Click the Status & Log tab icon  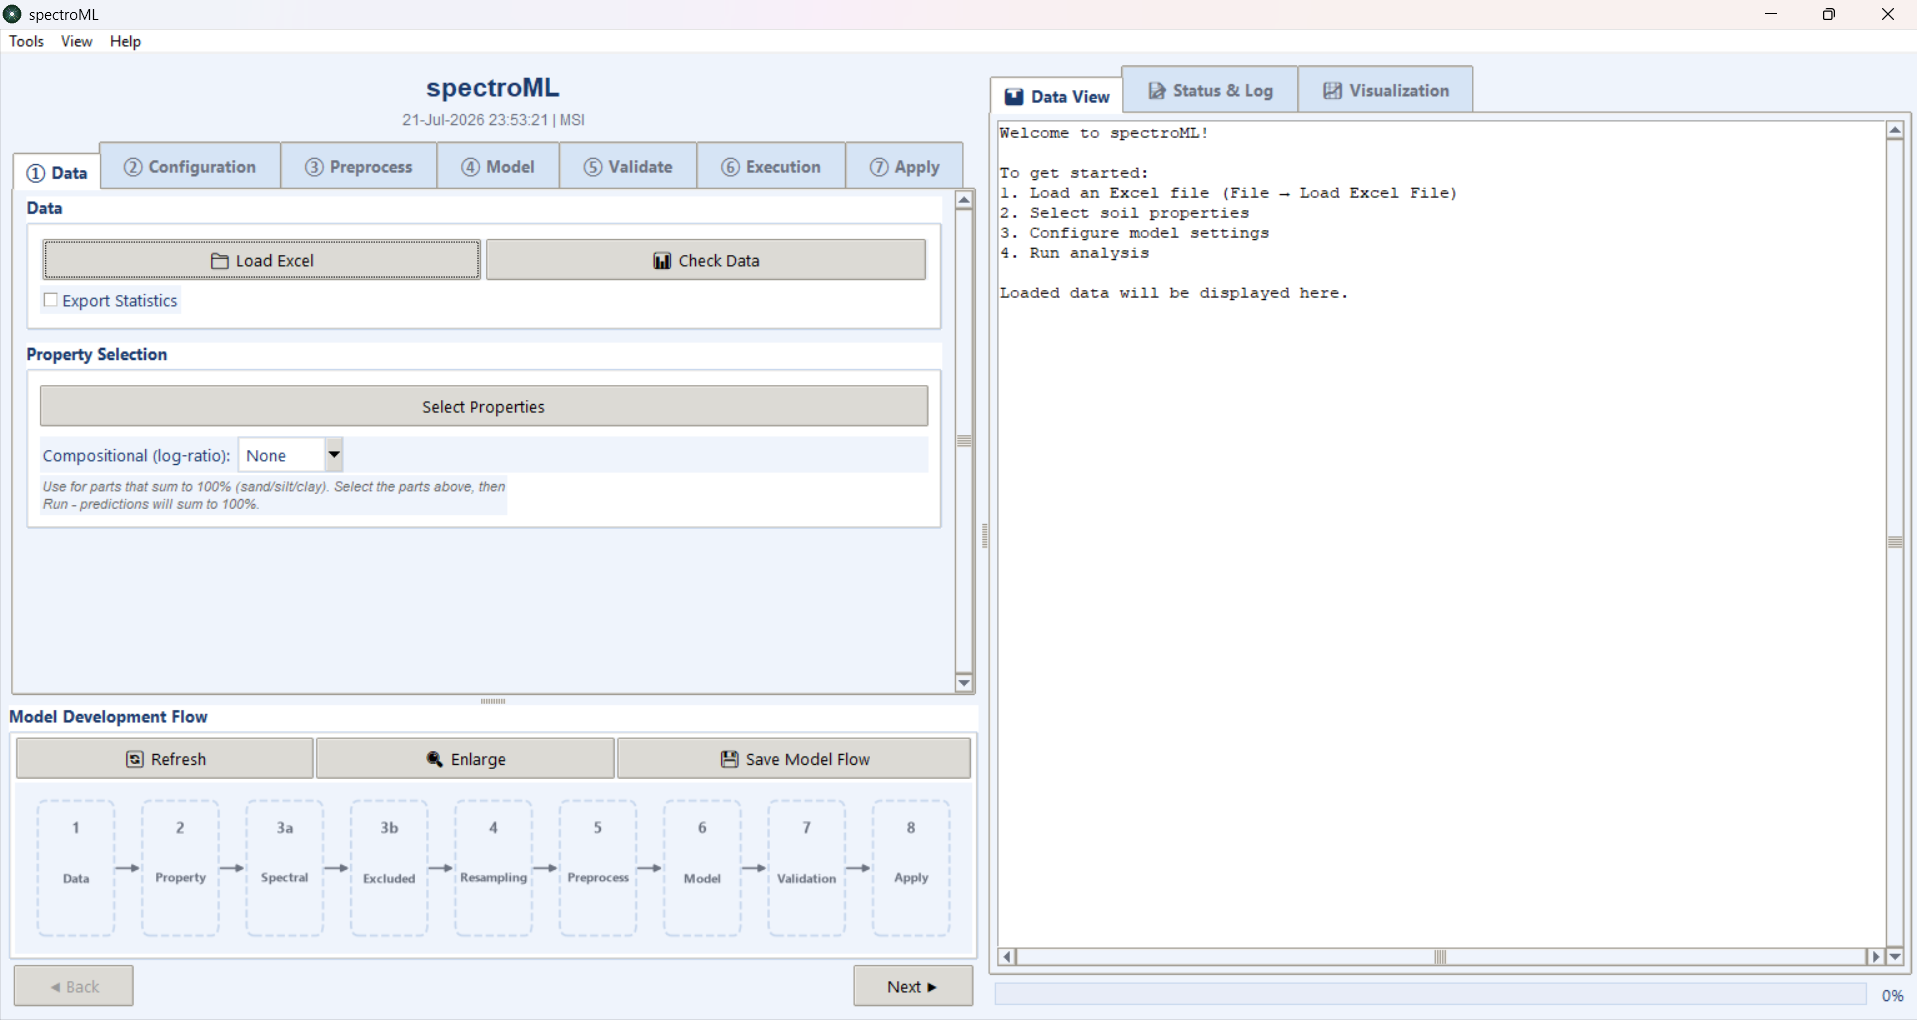(x=1157, y=91)
